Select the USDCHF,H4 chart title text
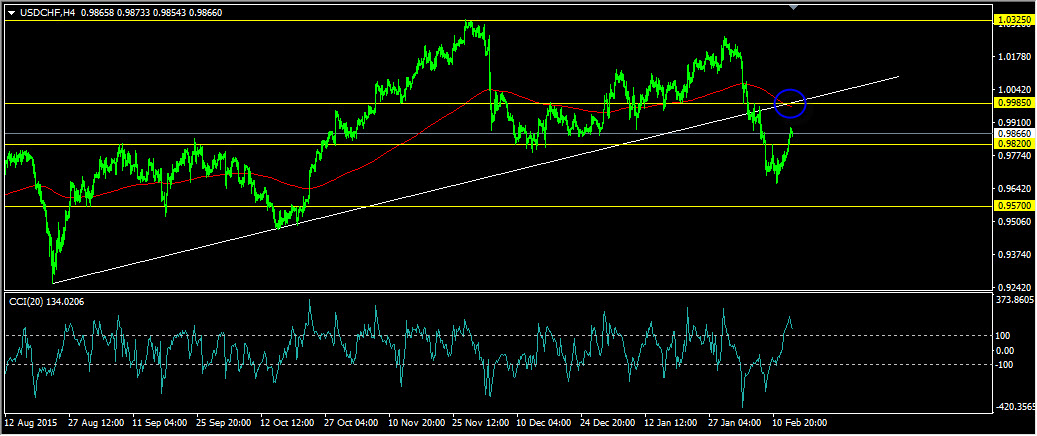This screenshot has height=436, width=1037. coord(46,11)
